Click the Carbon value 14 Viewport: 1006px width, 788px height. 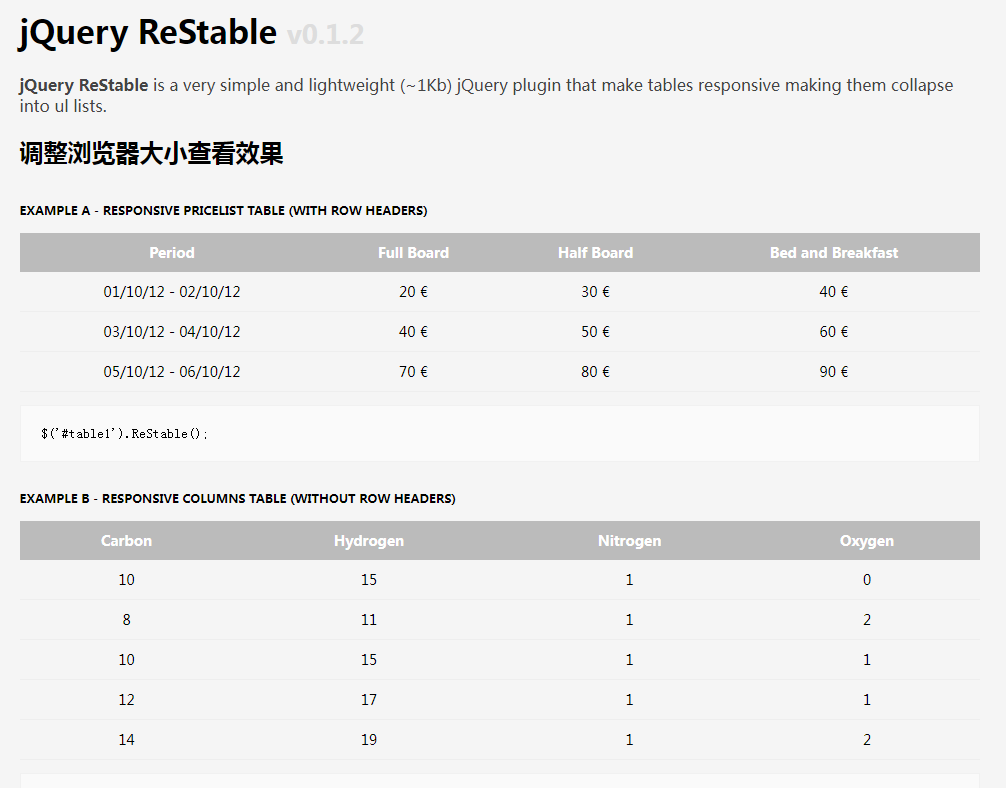[x=126, y=740]
